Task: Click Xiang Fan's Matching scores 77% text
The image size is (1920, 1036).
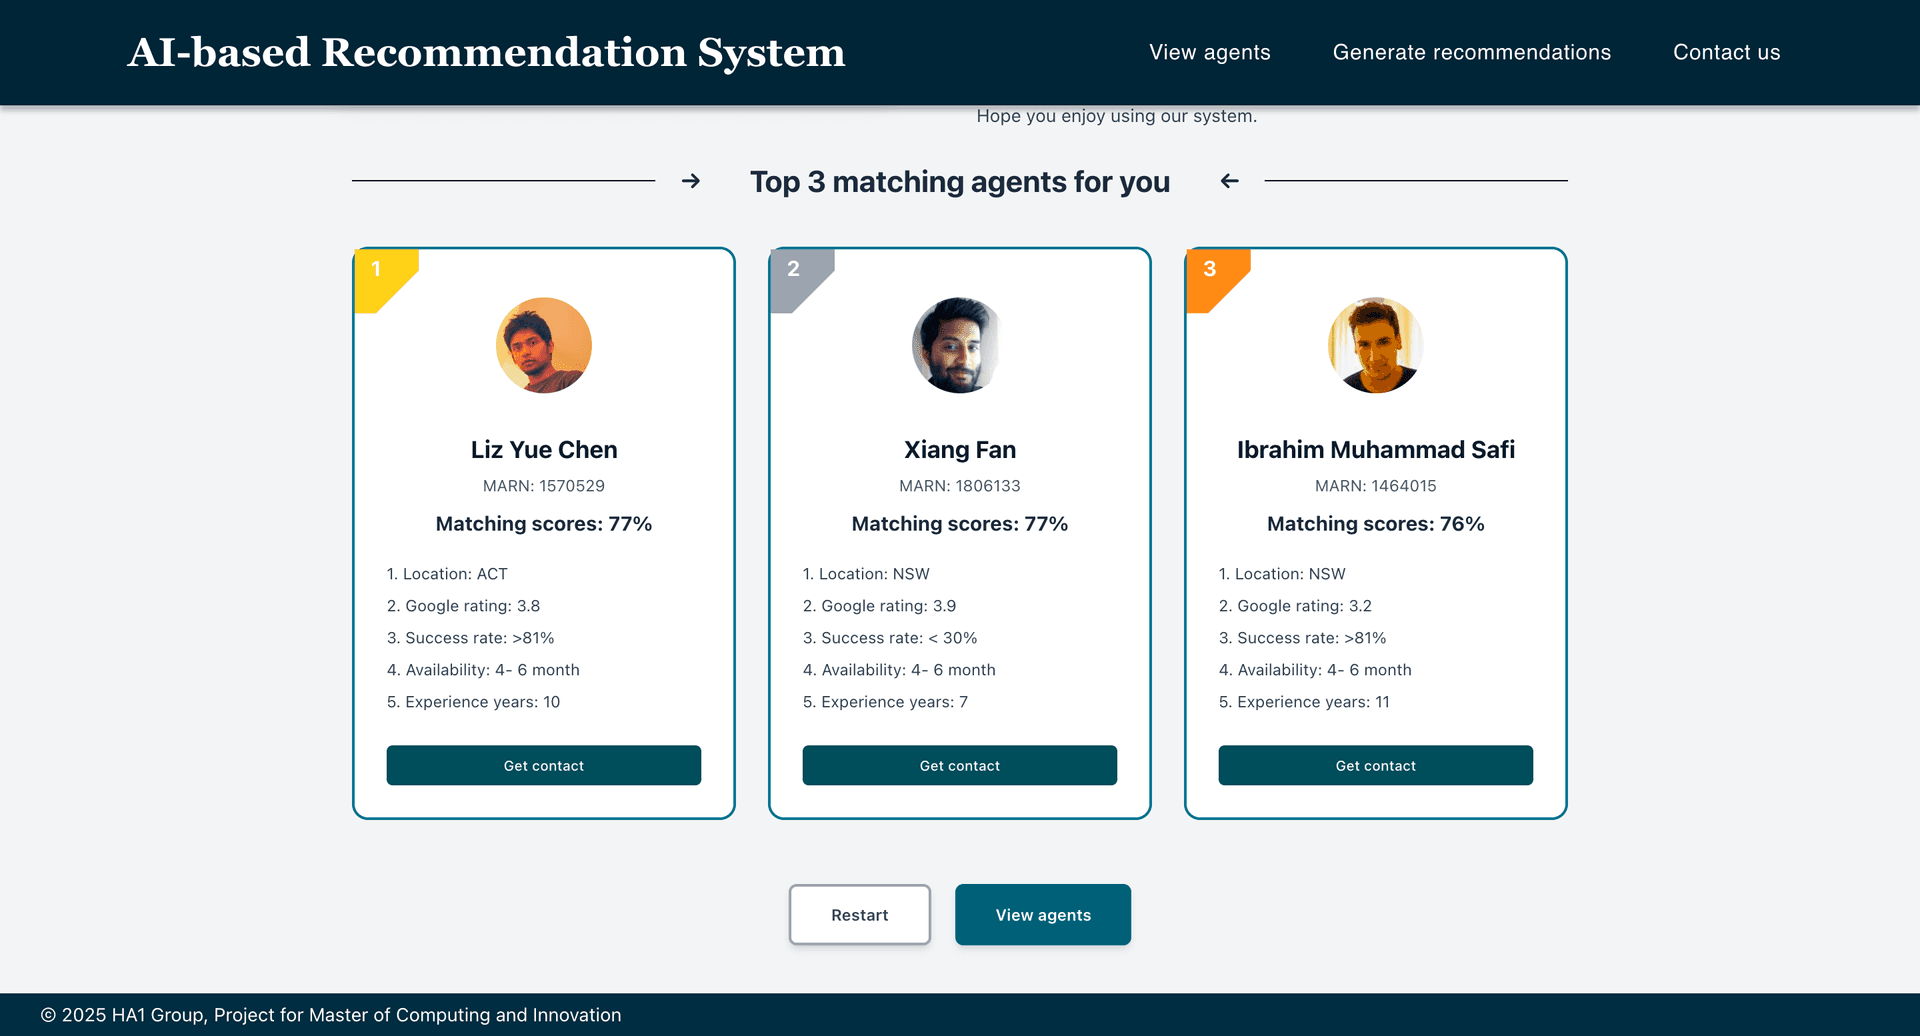Action: coord(960,524)
